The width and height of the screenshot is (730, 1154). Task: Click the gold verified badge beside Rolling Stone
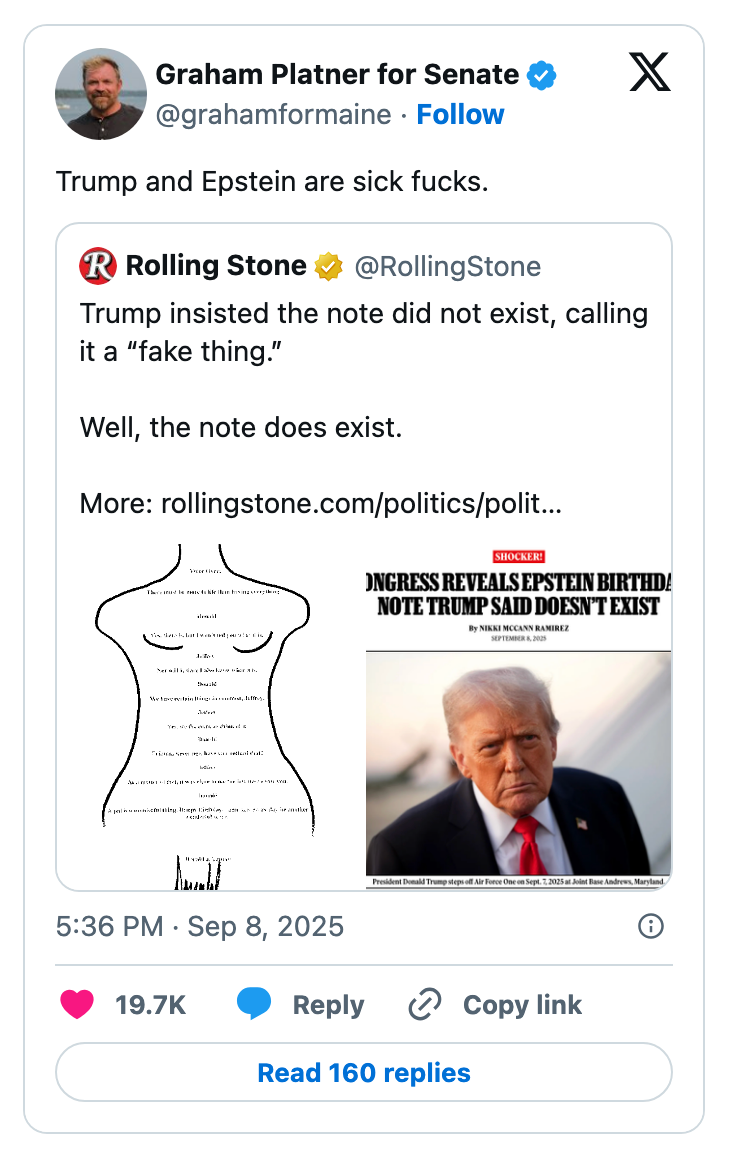click(x=326, y=266)
